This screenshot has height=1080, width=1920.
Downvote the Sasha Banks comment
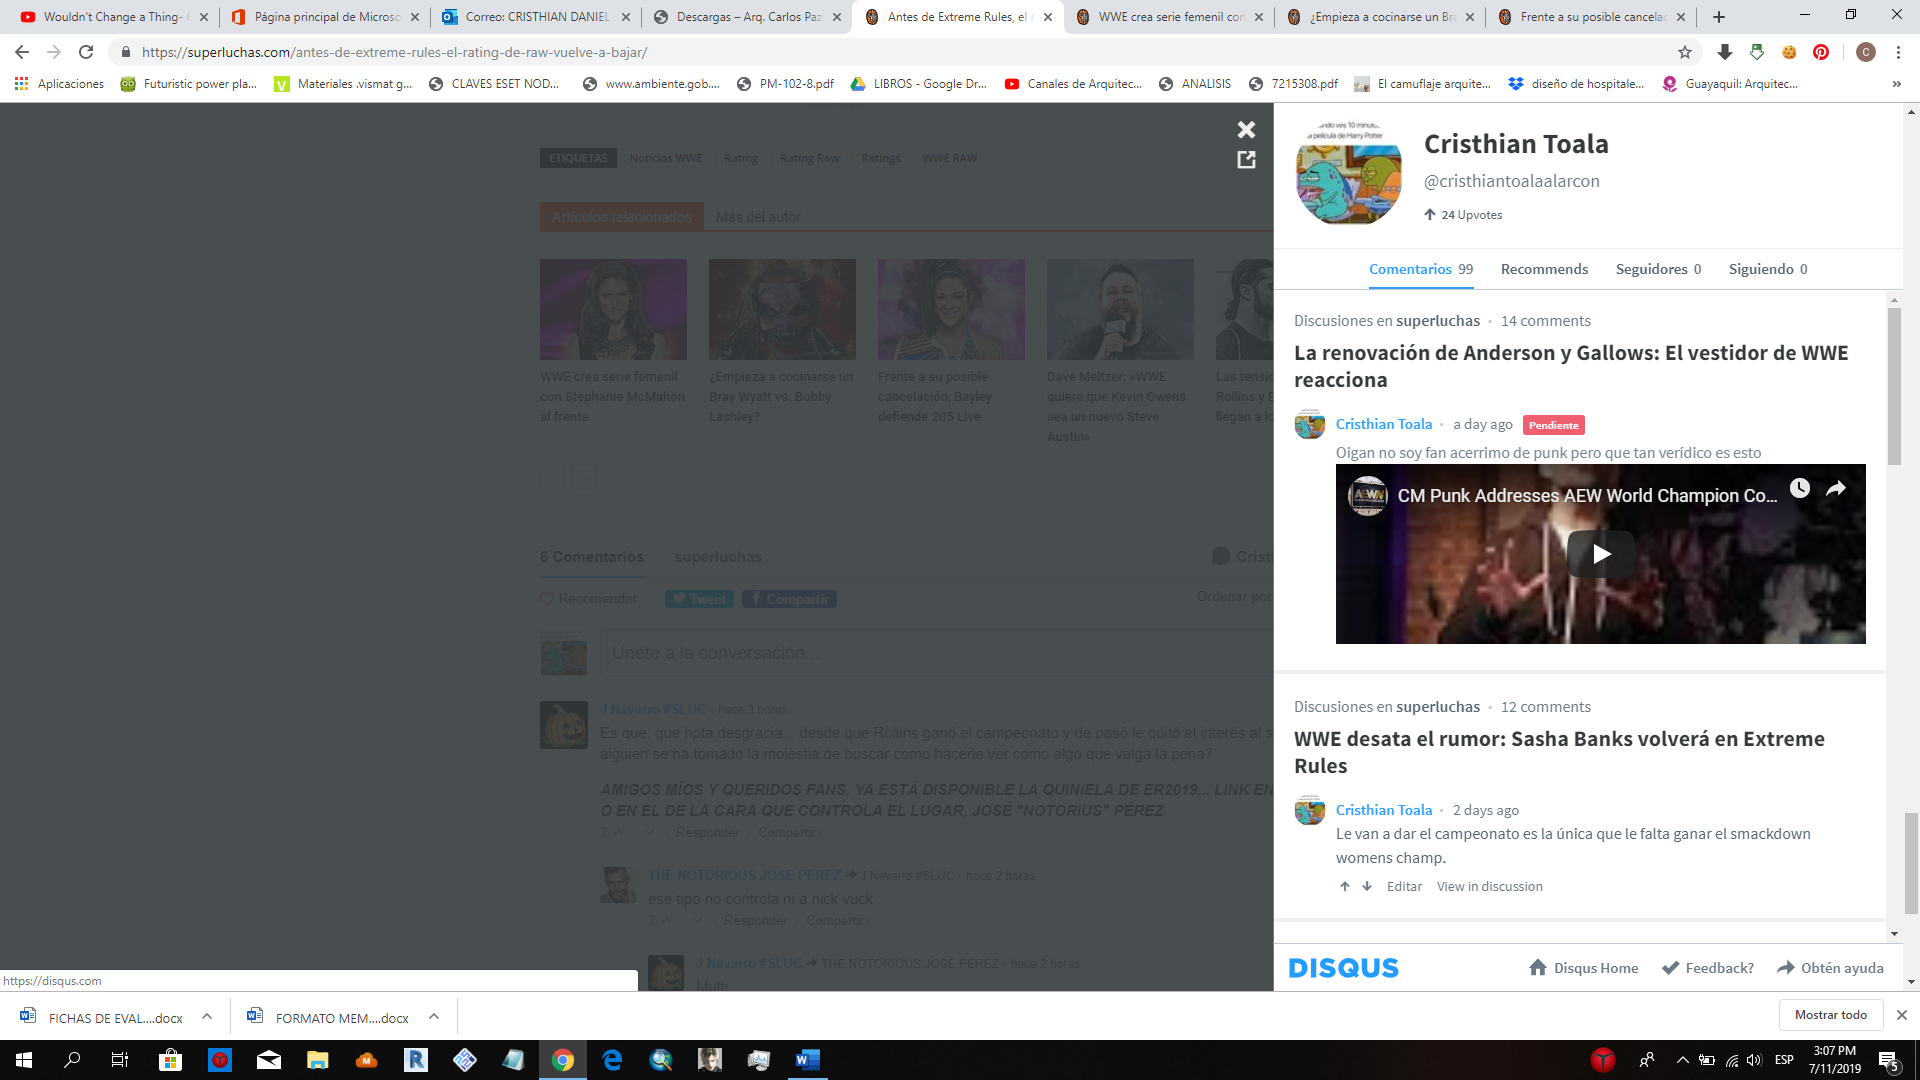1367,886
